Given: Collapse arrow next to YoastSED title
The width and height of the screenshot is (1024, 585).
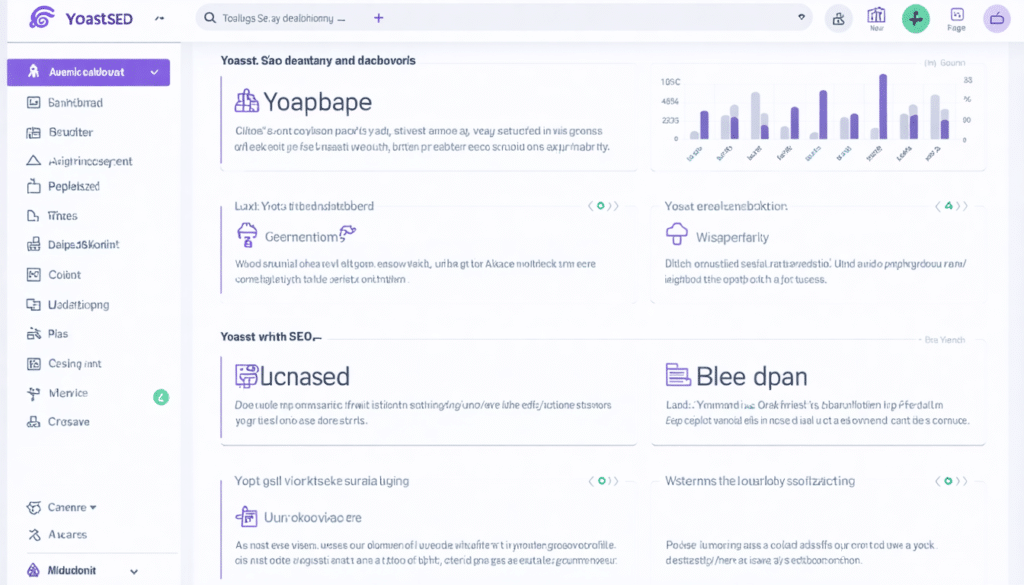Looking at the screenshot, I should point(159,18).
